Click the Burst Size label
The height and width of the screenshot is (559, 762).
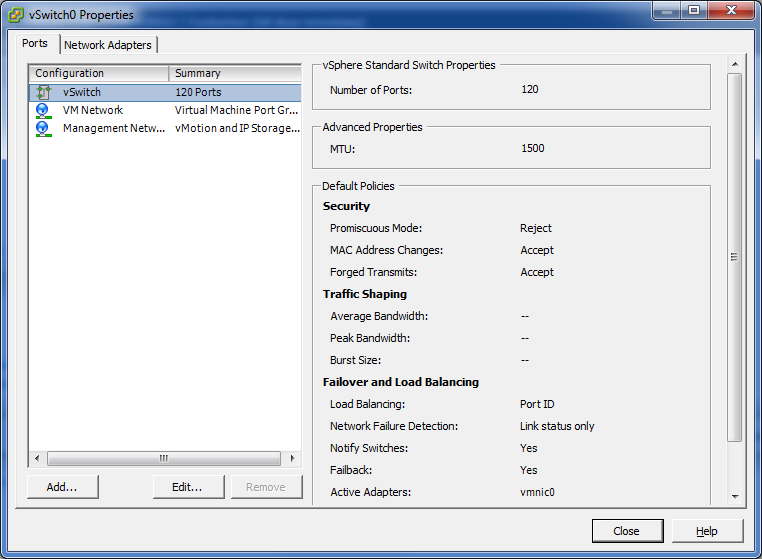click(x=355, y=360)
